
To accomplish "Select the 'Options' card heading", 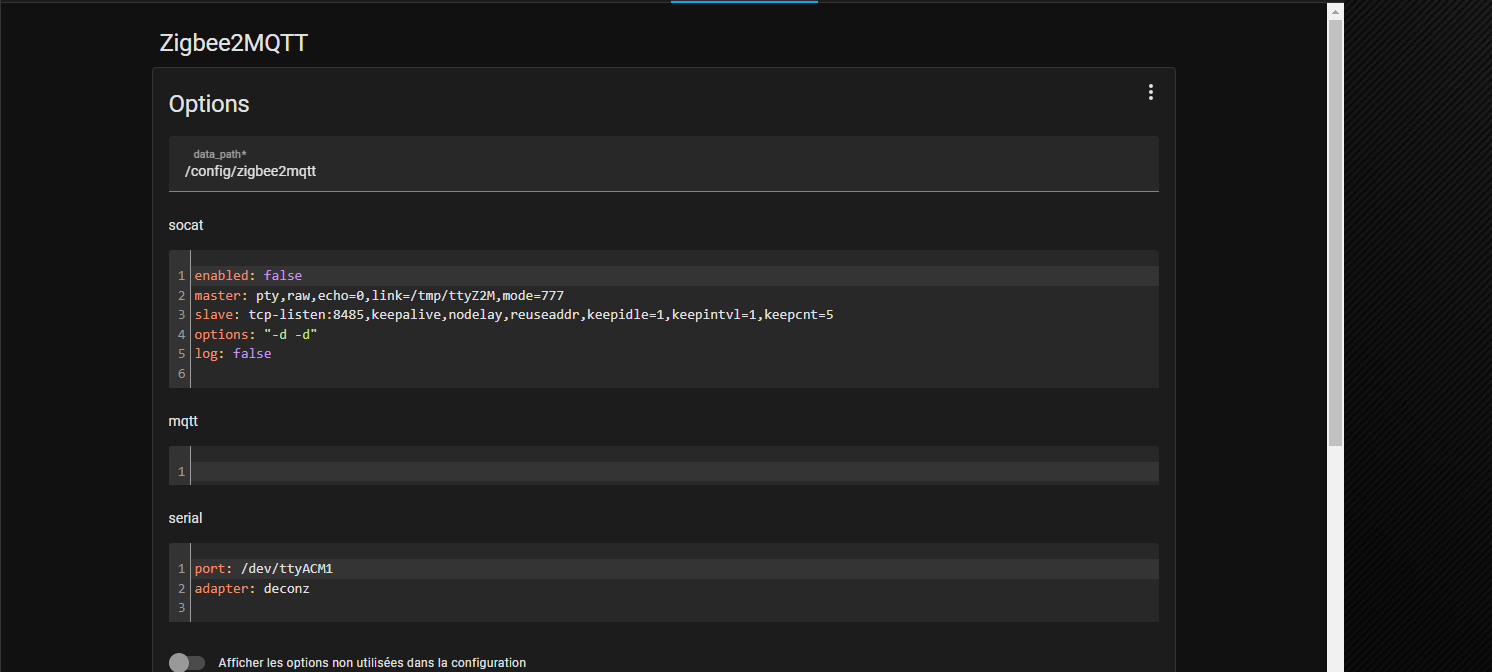I will click(209, 104).
